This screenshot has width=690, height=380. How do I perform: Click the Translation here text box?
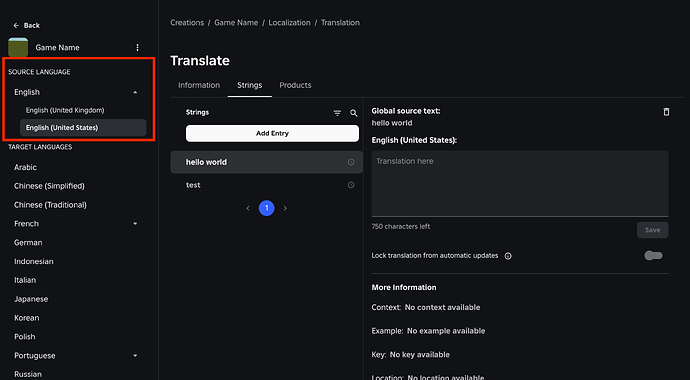click(520, 183)
